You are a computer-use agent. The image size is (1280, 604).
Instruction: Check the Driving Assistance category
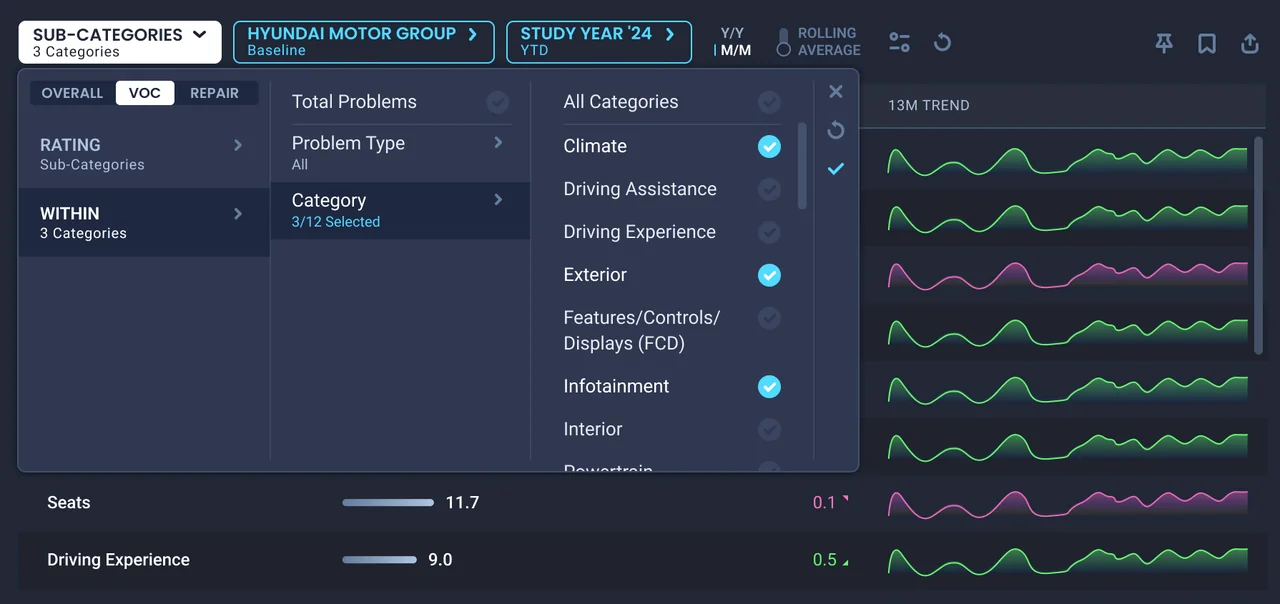point(769,189)
